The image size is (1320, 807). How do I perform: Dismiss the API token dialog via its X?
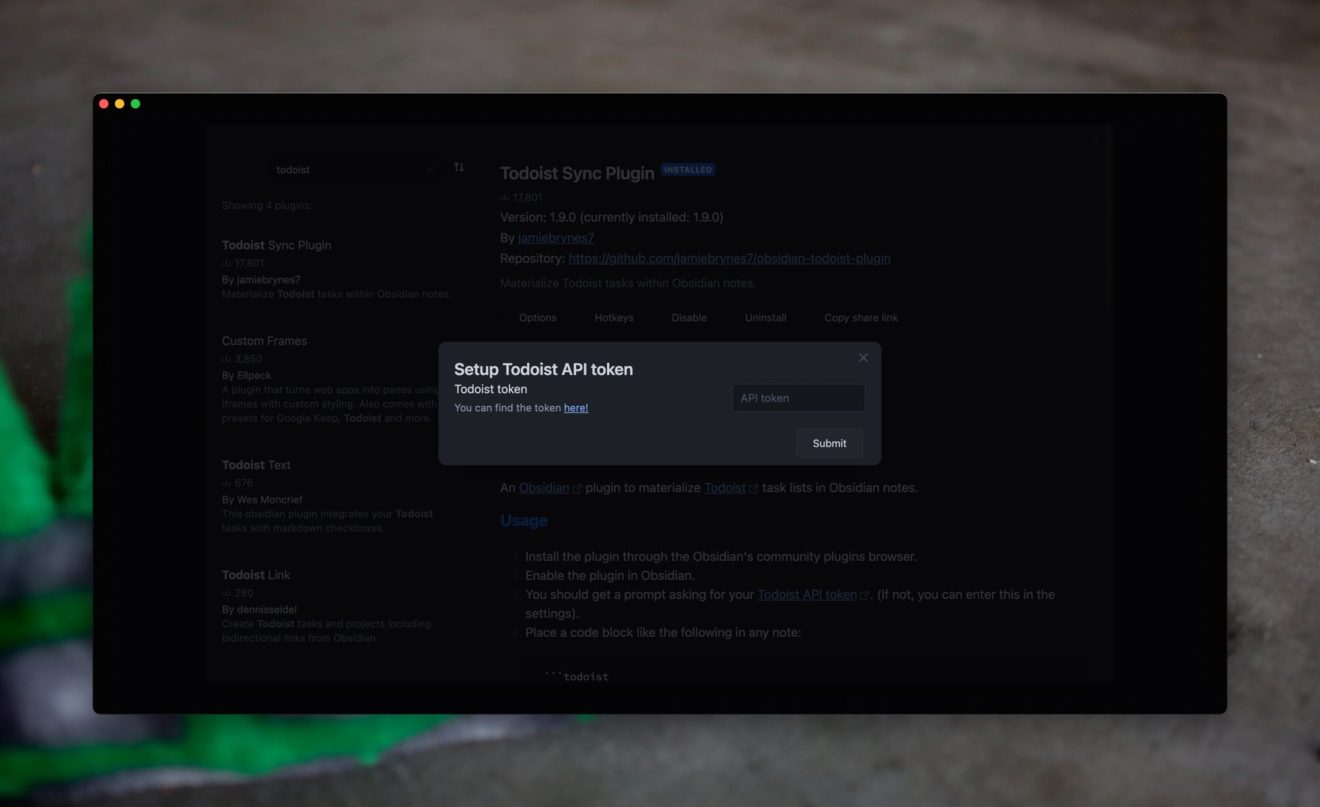coord(863,357)
